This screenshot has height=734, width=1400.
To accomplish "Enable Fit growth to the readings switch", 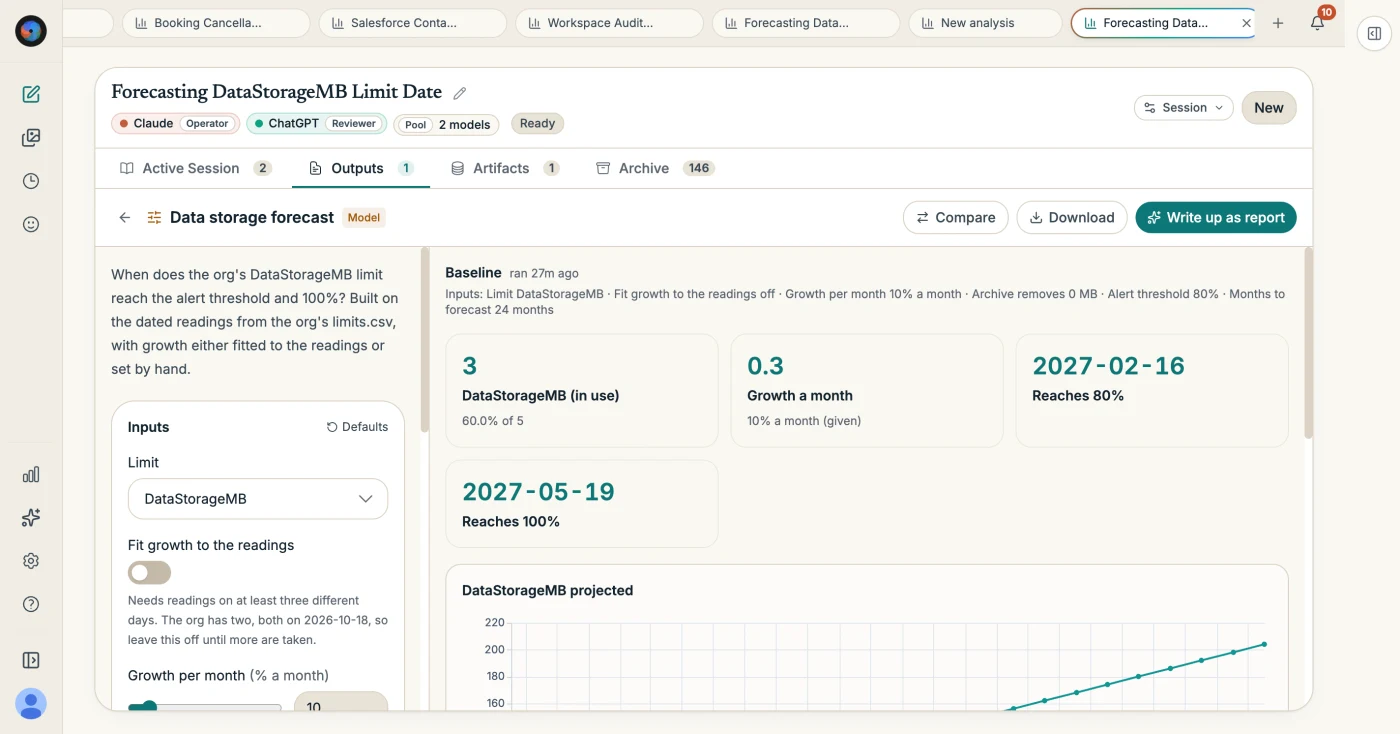I will [149, 573].
